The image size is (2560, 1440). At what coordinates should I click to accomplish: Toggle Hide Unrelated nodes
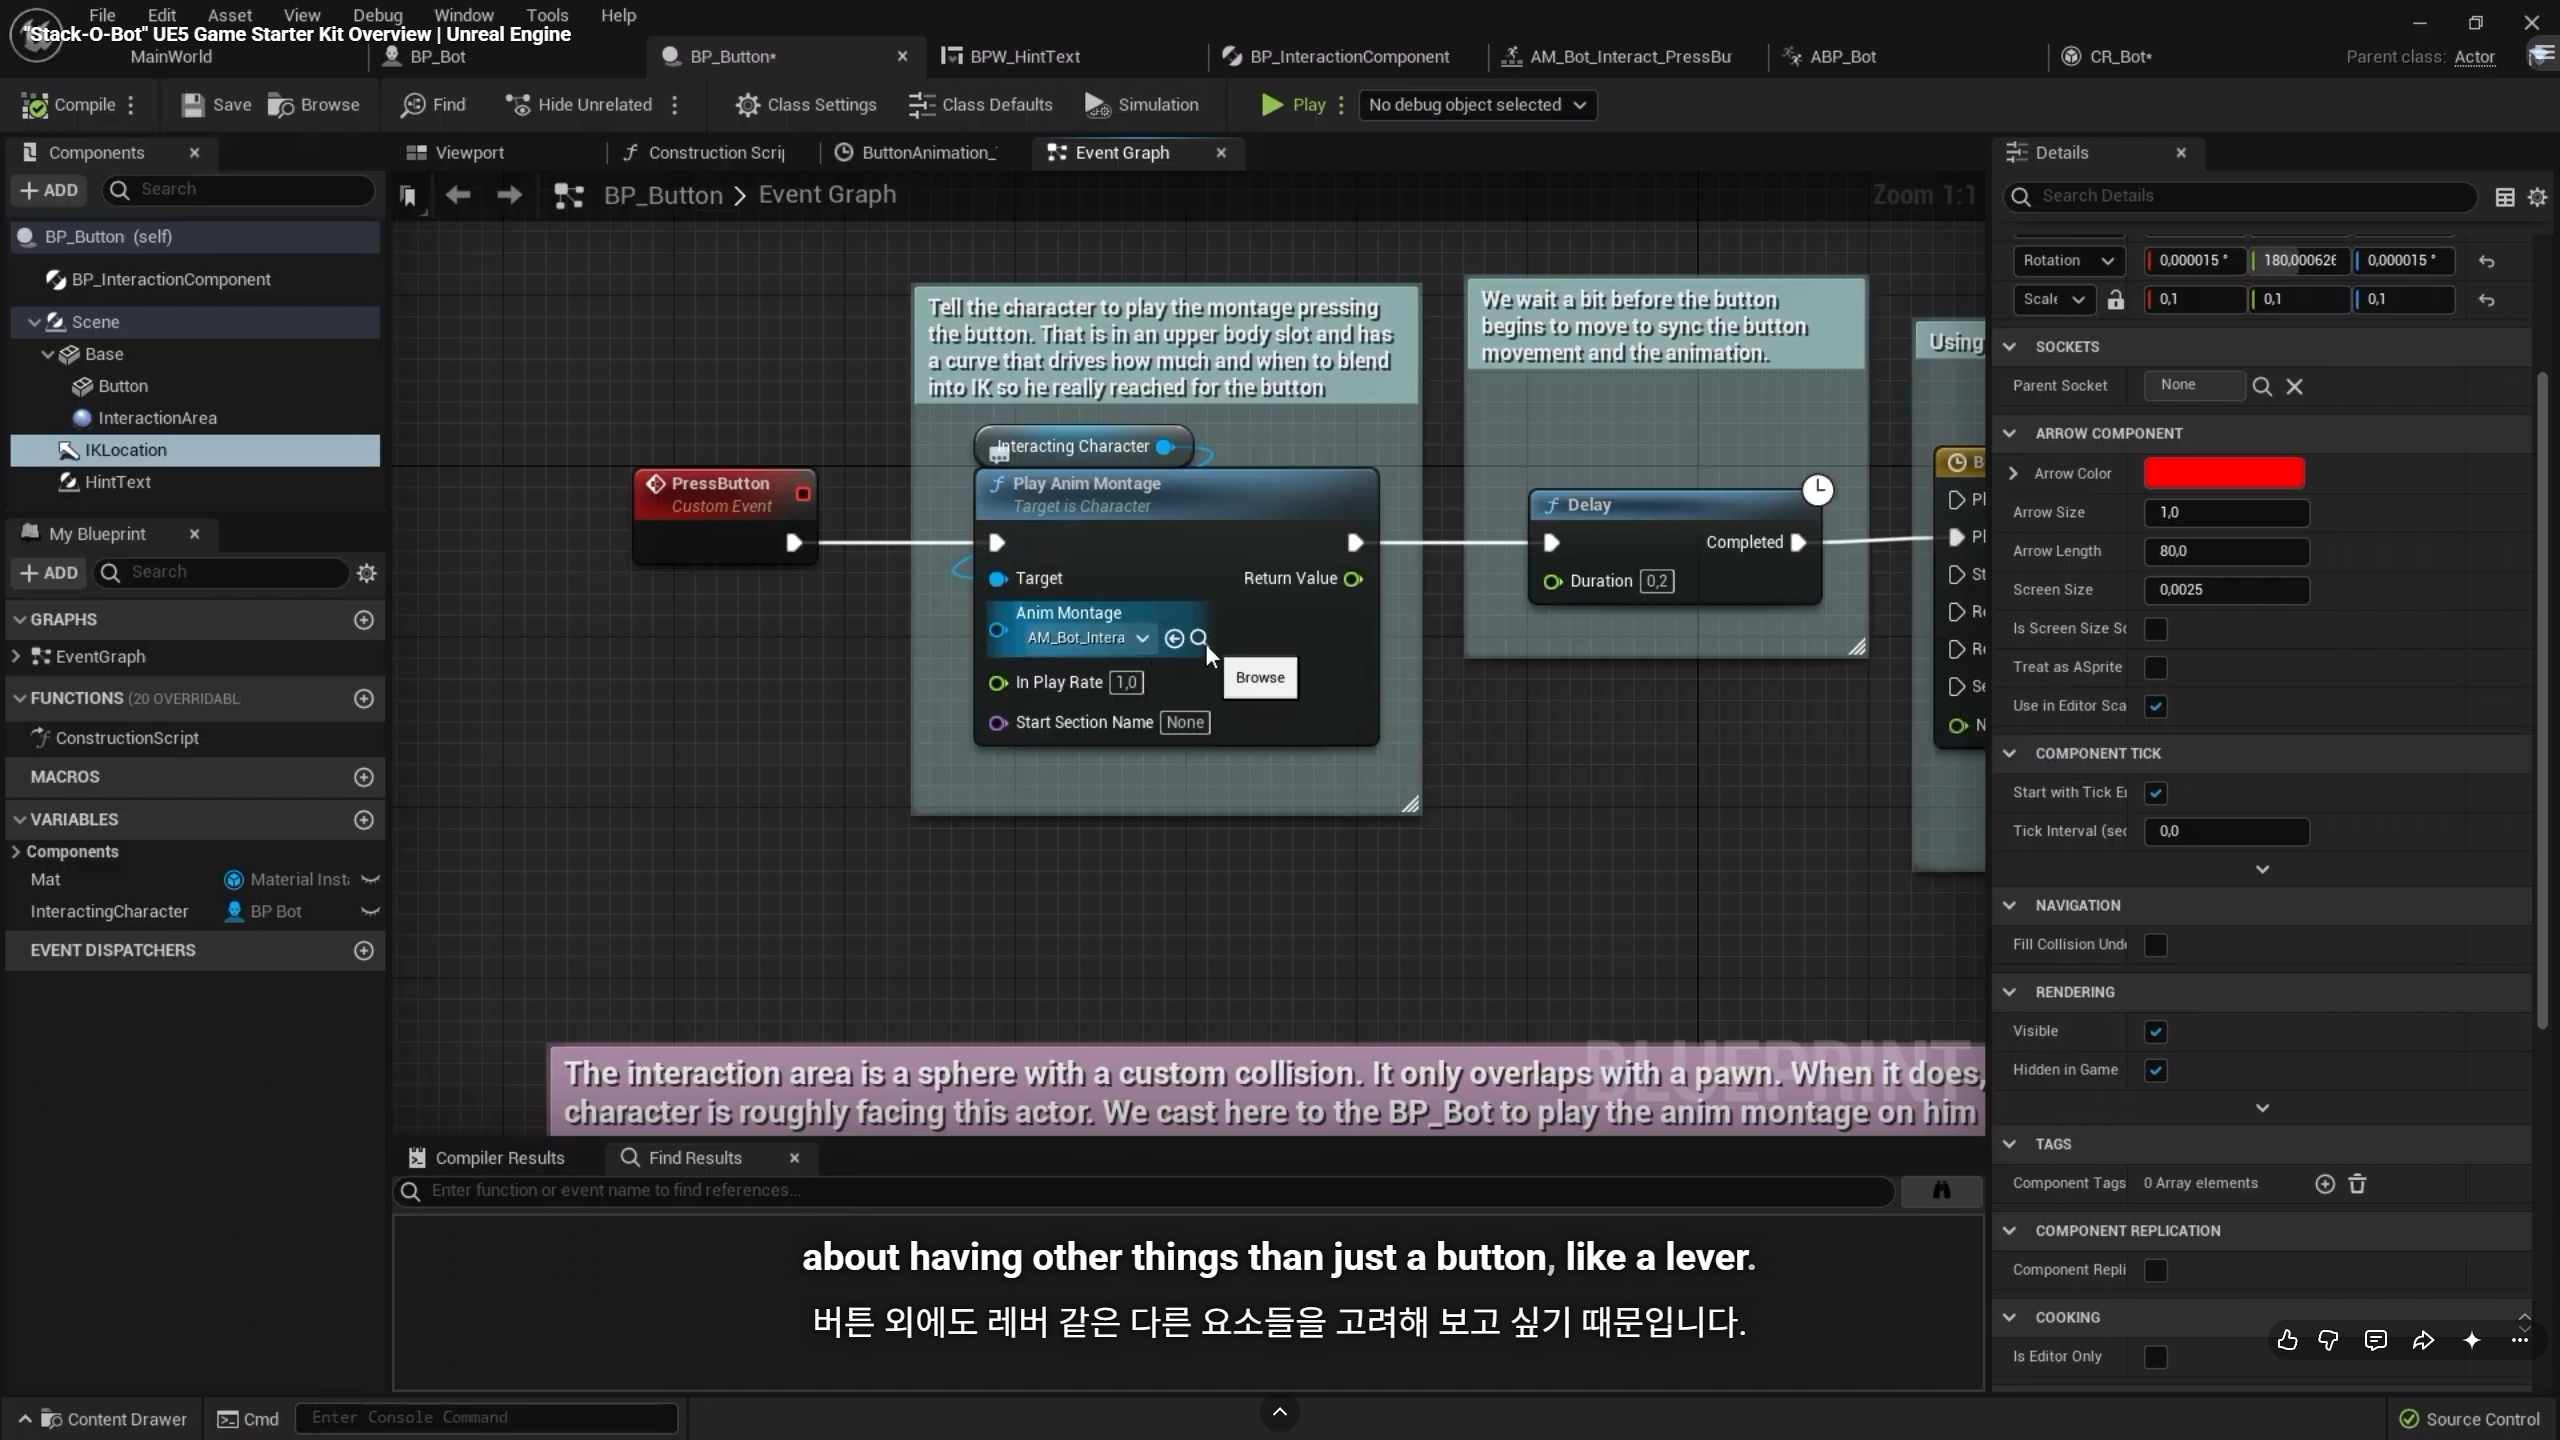[x=579, y=105]
